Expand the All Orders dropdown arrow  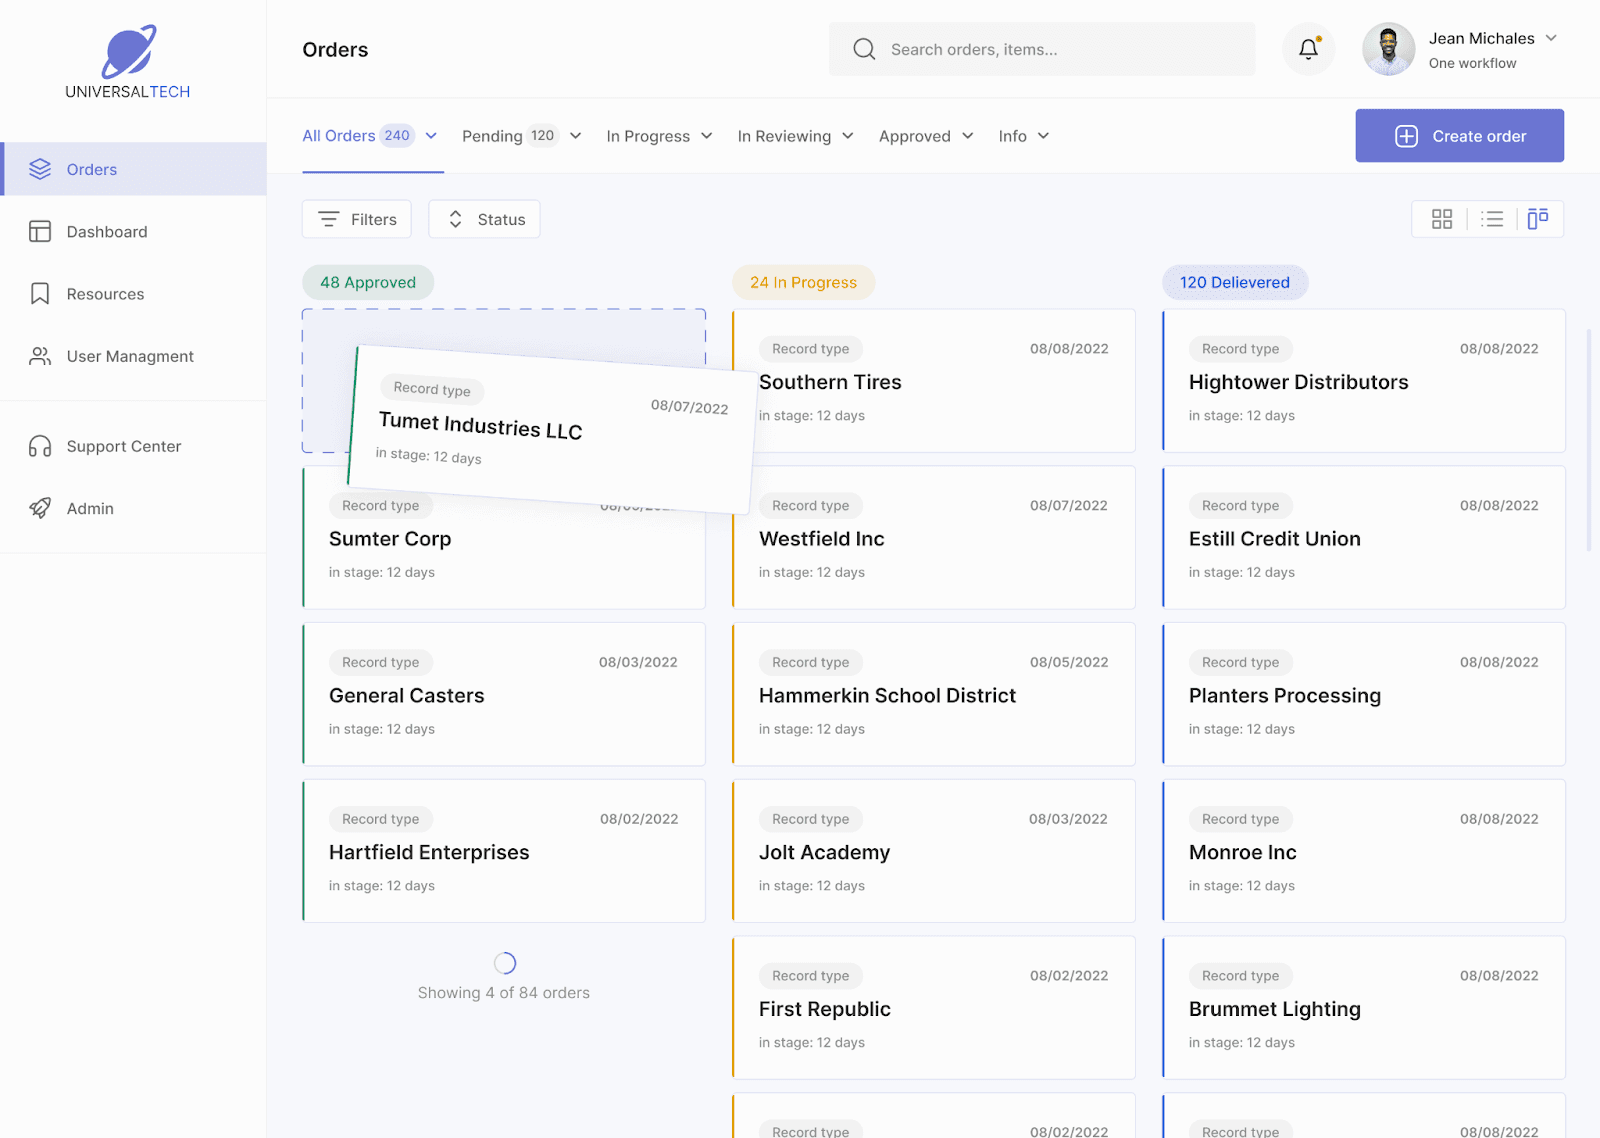(x=431, y=136)
